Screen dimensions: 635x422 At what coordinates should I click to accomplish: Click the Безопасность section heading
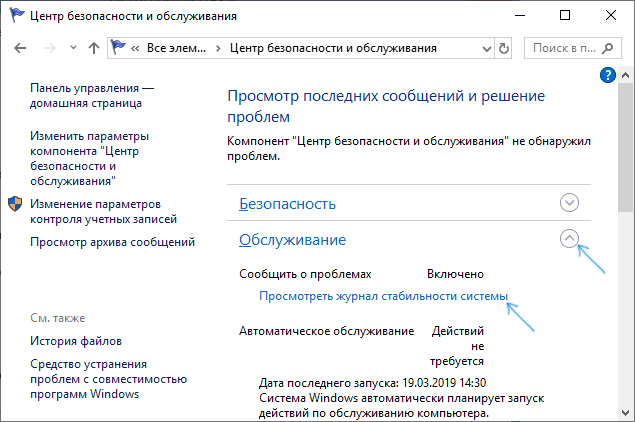[287, 204]
